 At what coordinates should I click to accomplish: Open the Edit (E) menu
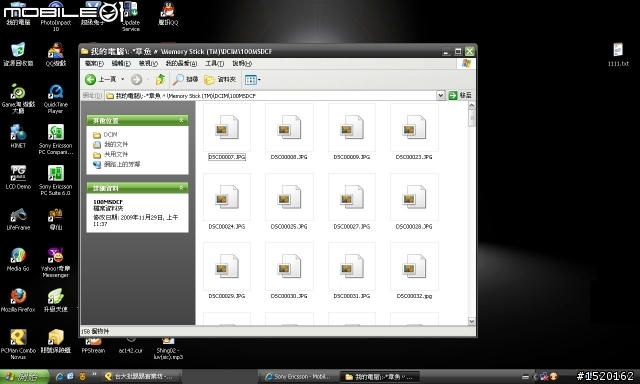pyautogui.click(x=121, y=64)
